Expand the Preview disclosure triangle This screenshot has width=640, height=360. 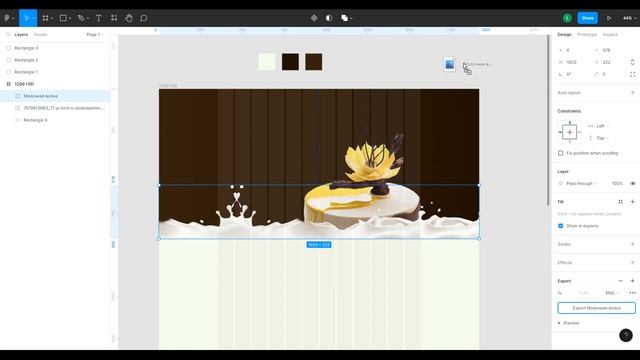[x=559, y=323]
